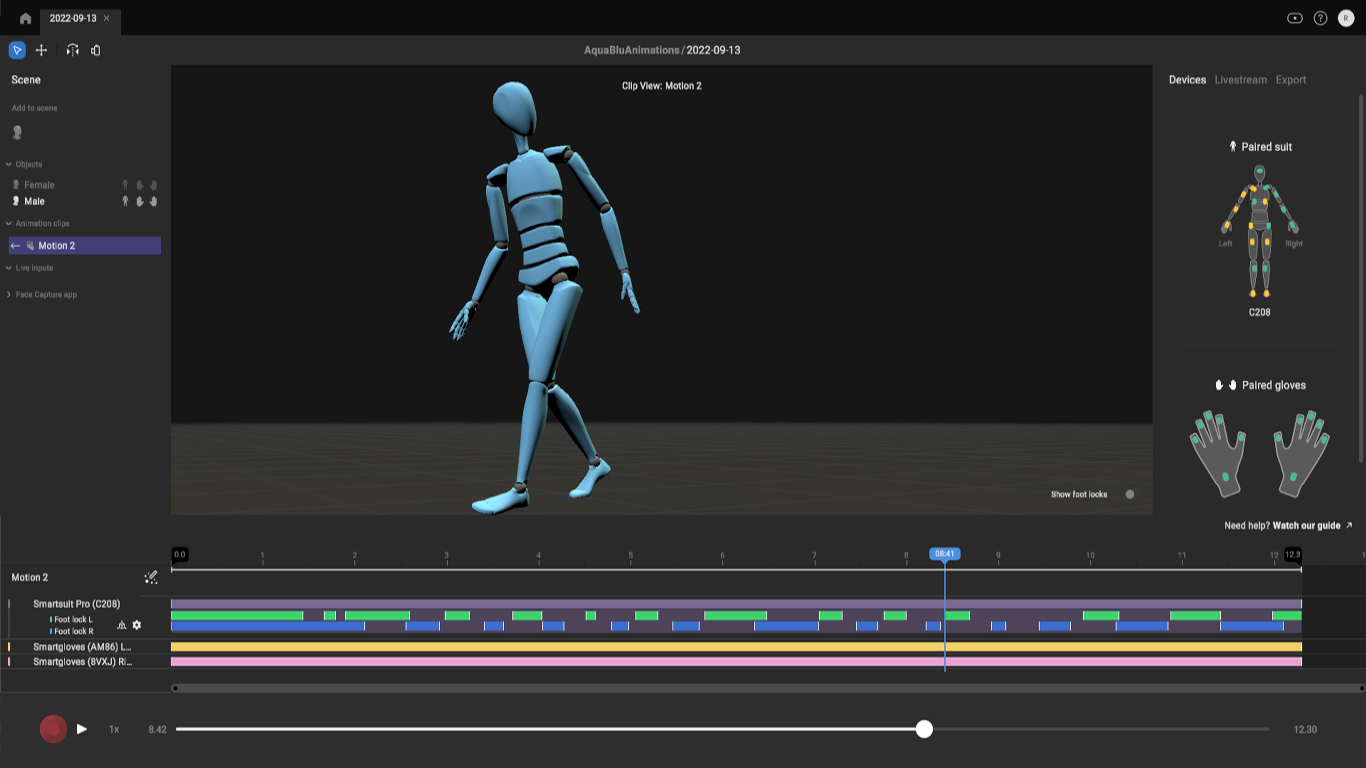Select the Smartgloves (AM86) track
The image size is (1366, 768).
(82, 647)
